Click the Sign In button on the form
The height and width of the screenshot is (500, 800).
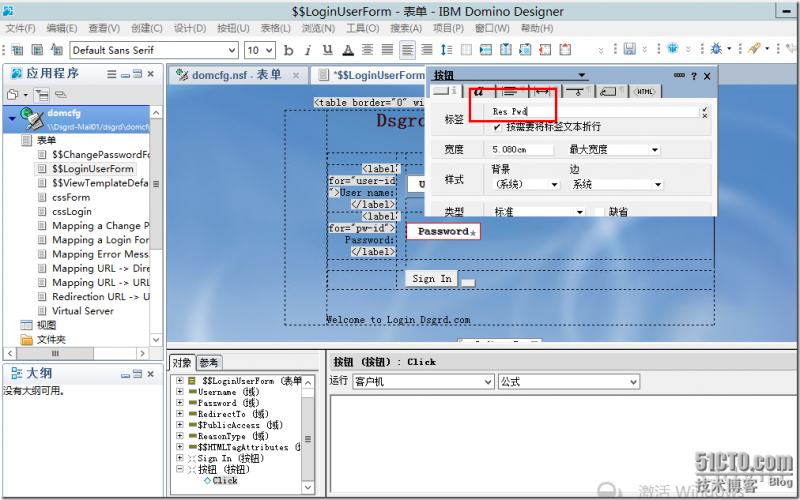point(432,279)
